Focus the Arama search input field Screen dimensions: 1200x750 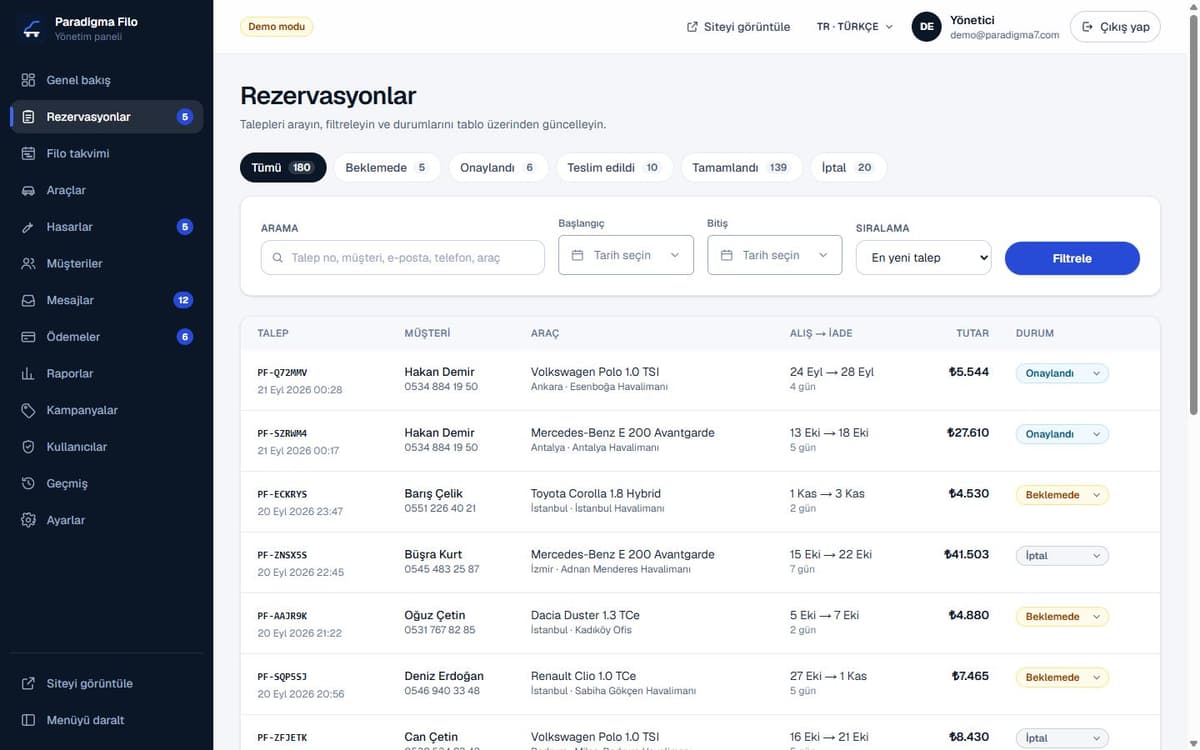[403, 258]
